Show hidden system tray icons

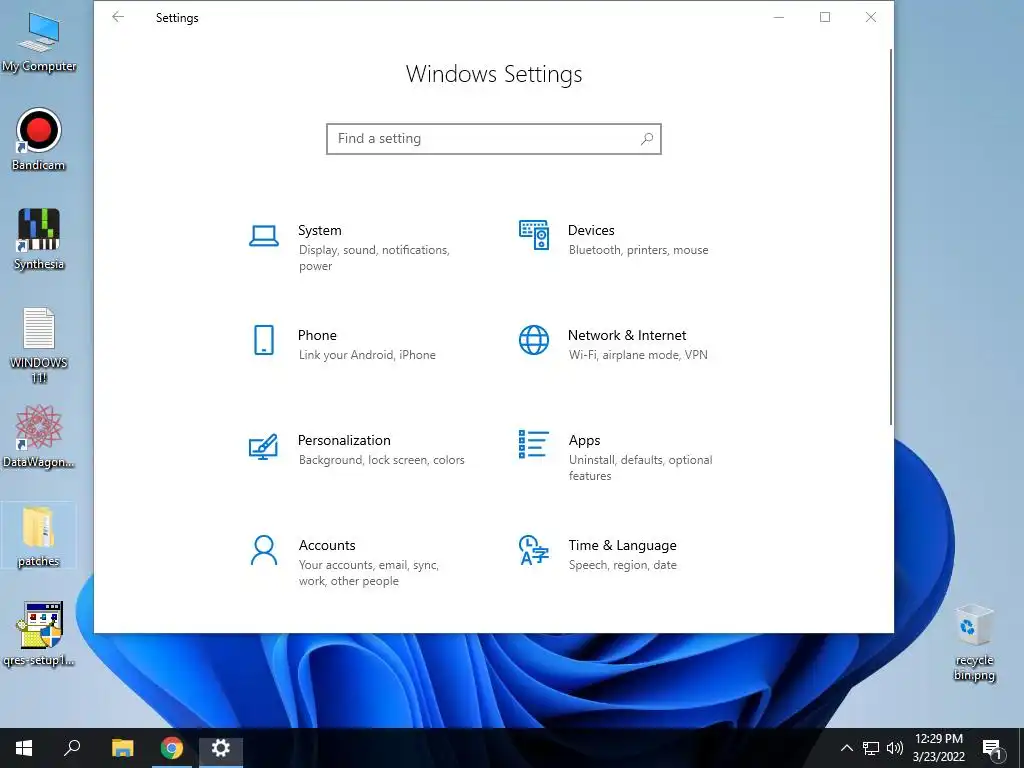pyautogui.click(x=846, y=748)
